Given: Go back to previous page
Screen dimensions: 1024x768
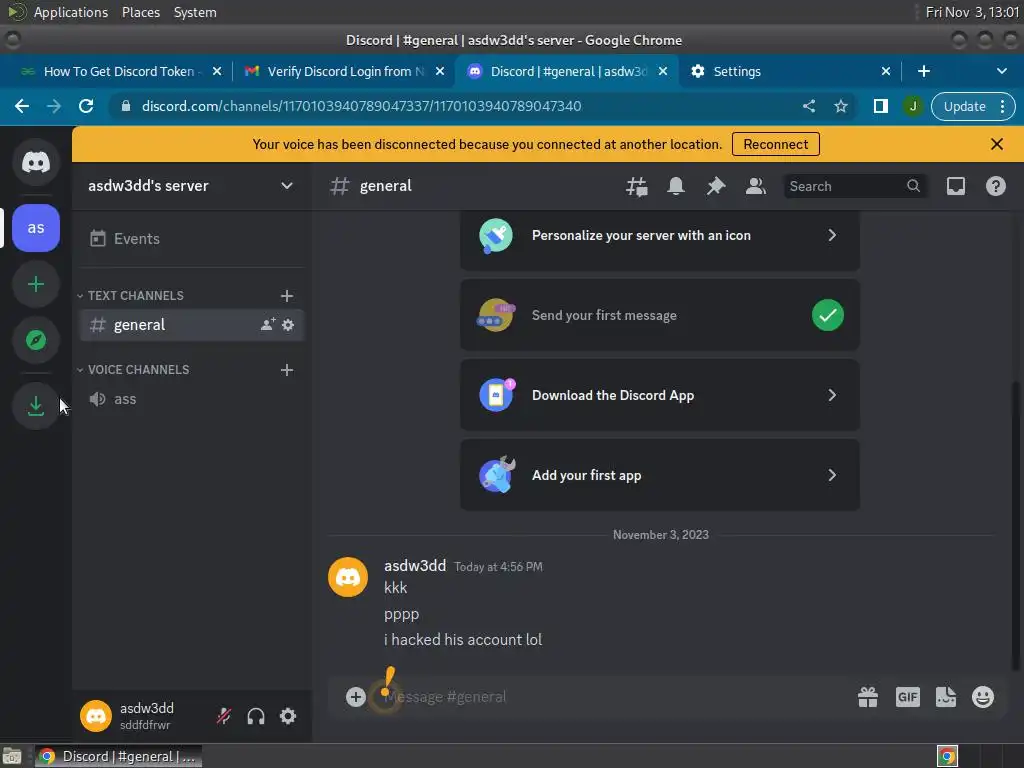Looking at the screenshot, I should pos(22,106).
